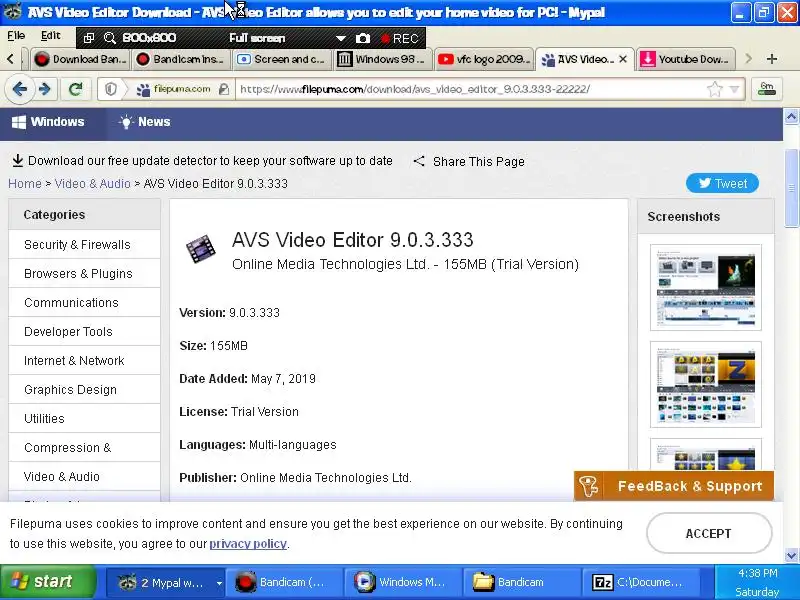Bookmark this page with the star icon
This screenshot has height=600, width=800.
715,89
